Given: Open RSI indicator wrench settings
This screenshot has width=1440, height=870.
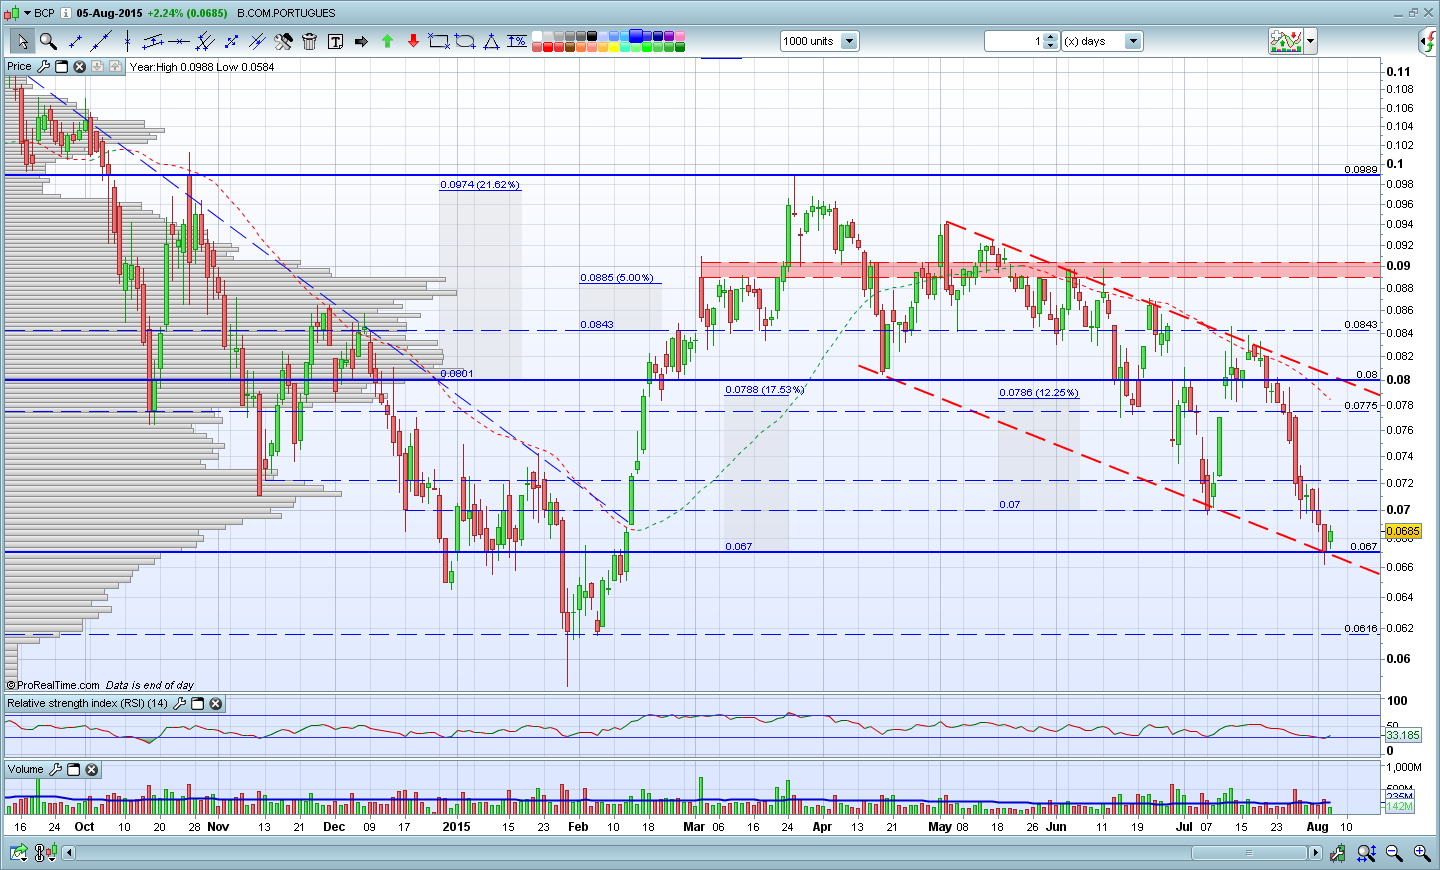Looking at the screenshot, I should pyautogui.click(x=179, y=704).
